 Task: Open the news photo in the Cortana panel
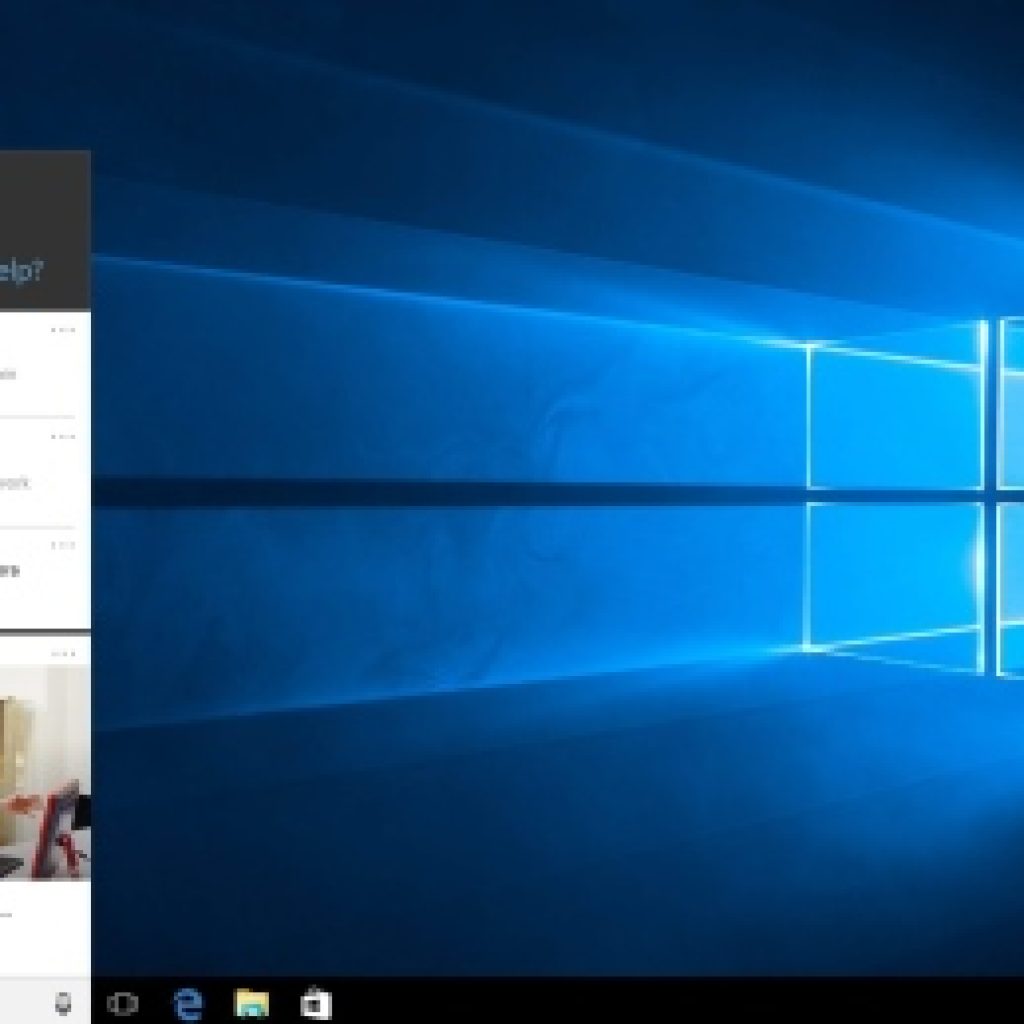tap(45, 772)
